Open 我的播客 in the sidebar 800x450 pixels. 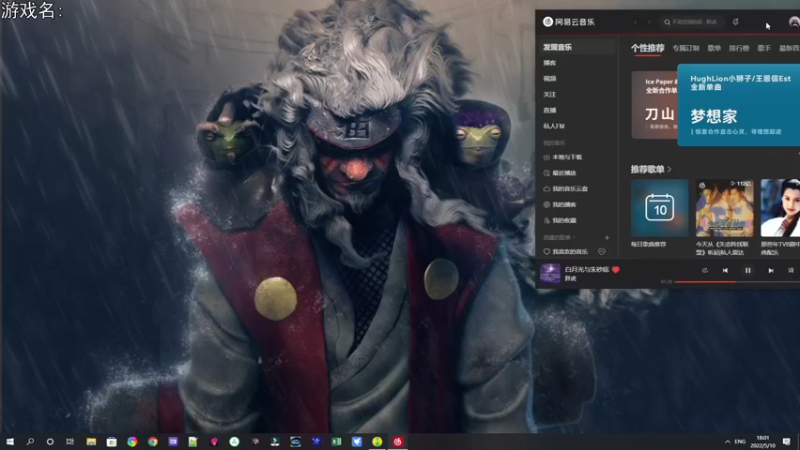click(x=560, y=205)
